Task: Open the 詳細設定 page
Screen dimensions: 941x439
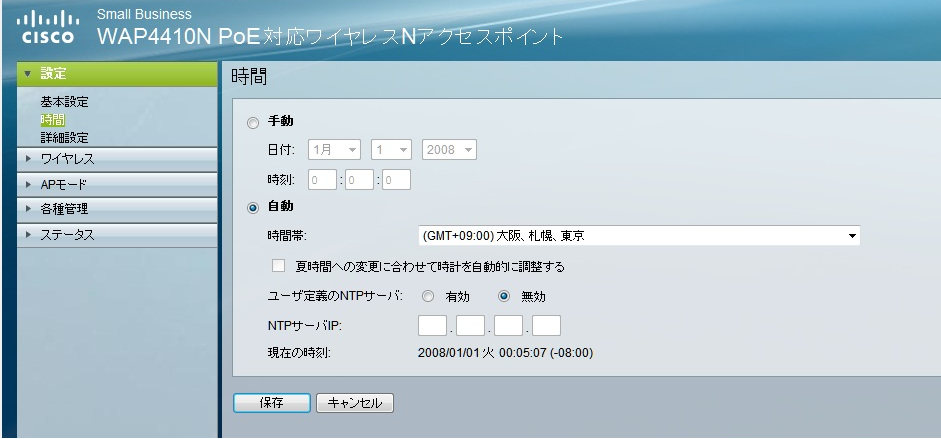Action: click(64, 138)
